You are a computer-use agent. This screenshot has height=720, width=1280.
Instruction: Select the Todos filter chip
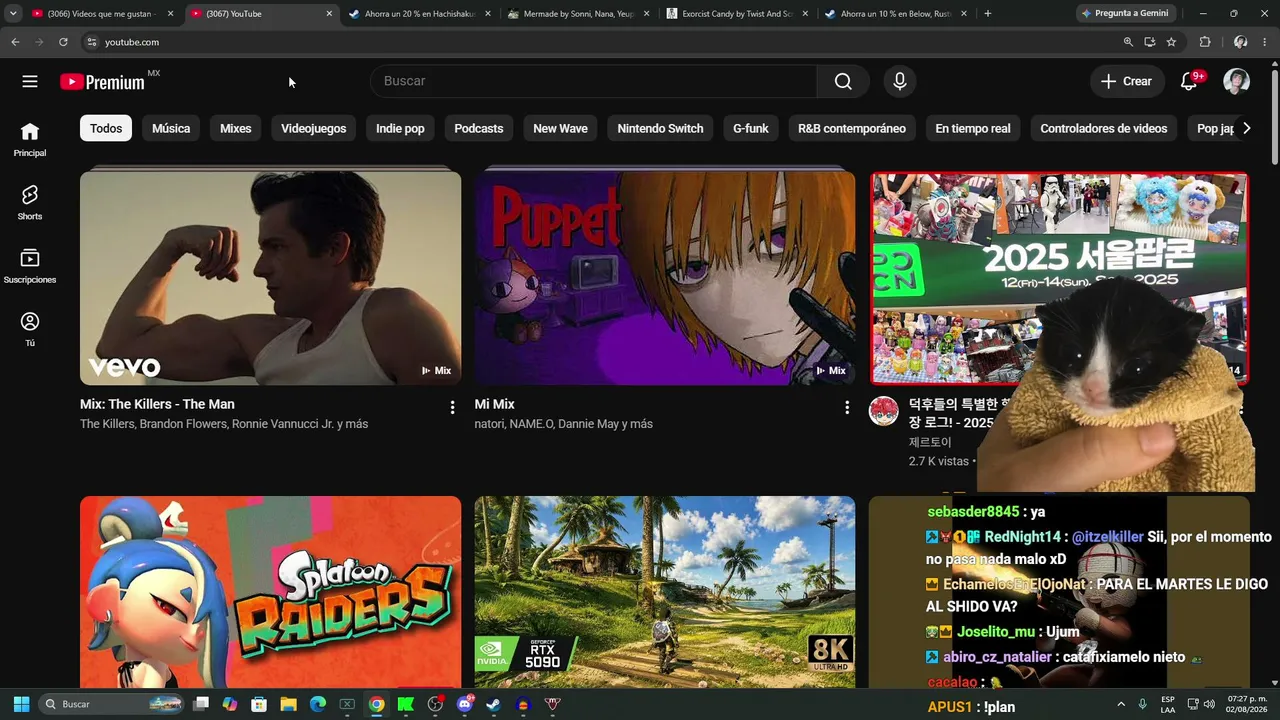pyautogui.click(x=106, y=128)
